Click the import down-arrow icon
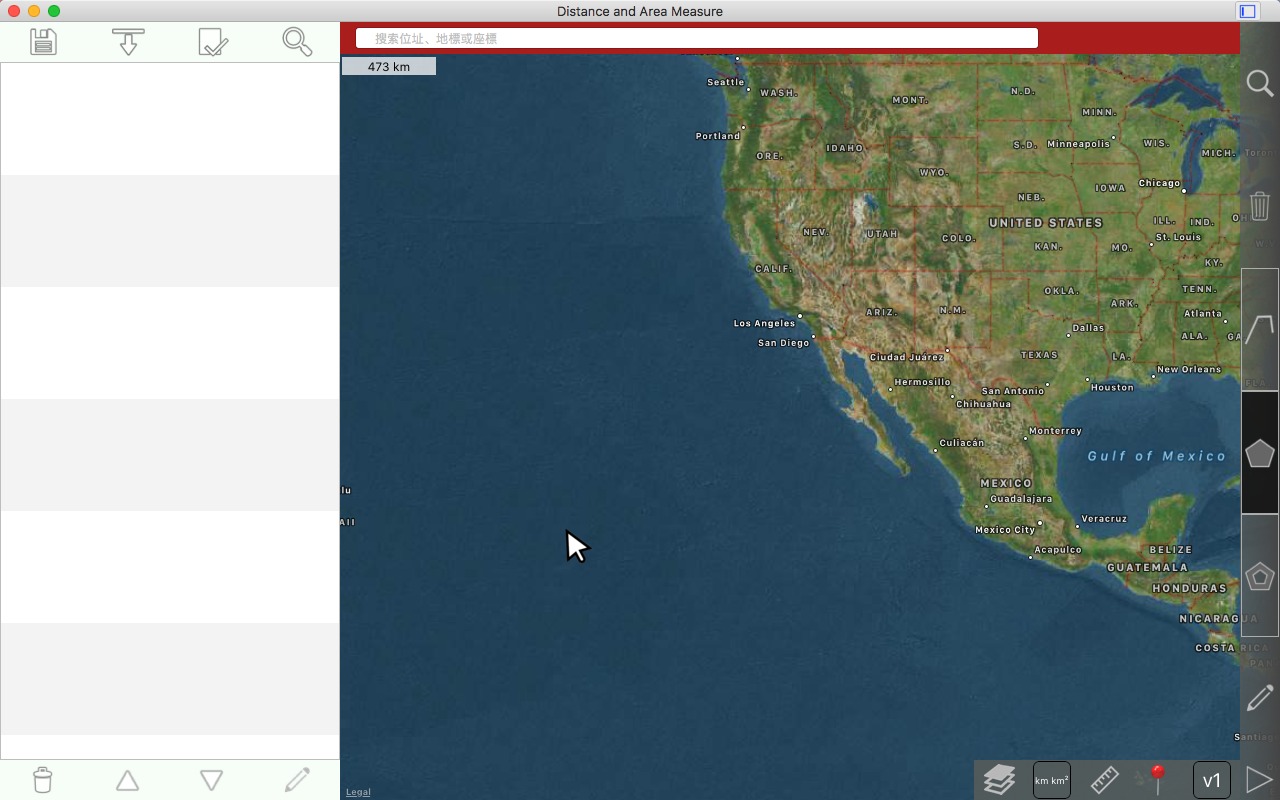The image size is (1280, 800). [x=128, y=41]
